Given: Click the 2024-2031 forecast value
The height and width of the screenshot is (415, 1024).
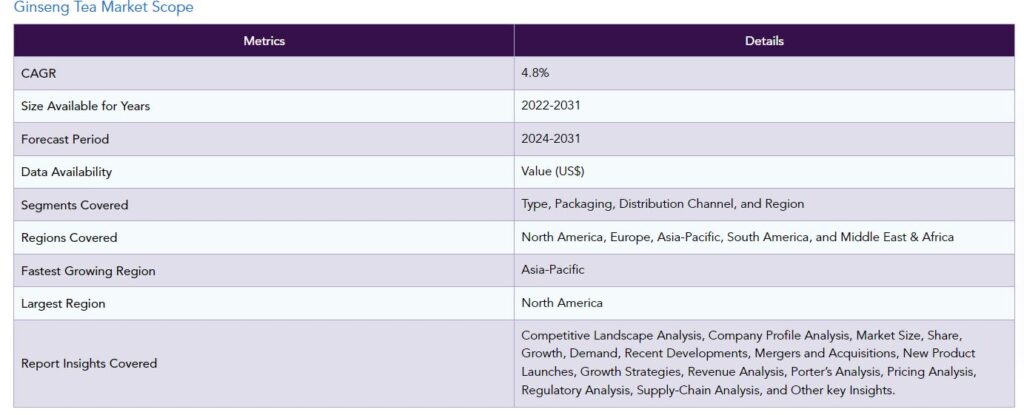Looking at the screenshot, I should (551, 139).
